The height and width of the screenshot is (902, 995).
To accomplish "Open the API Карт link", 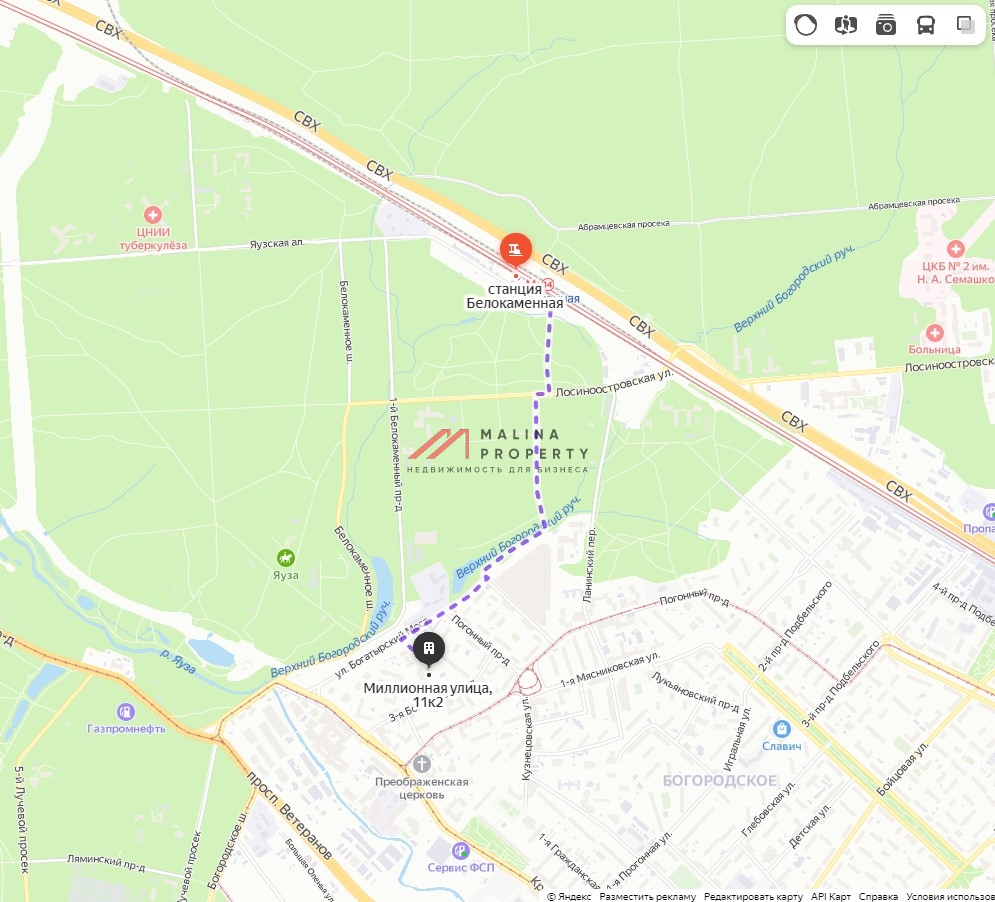I will point(831,896).
